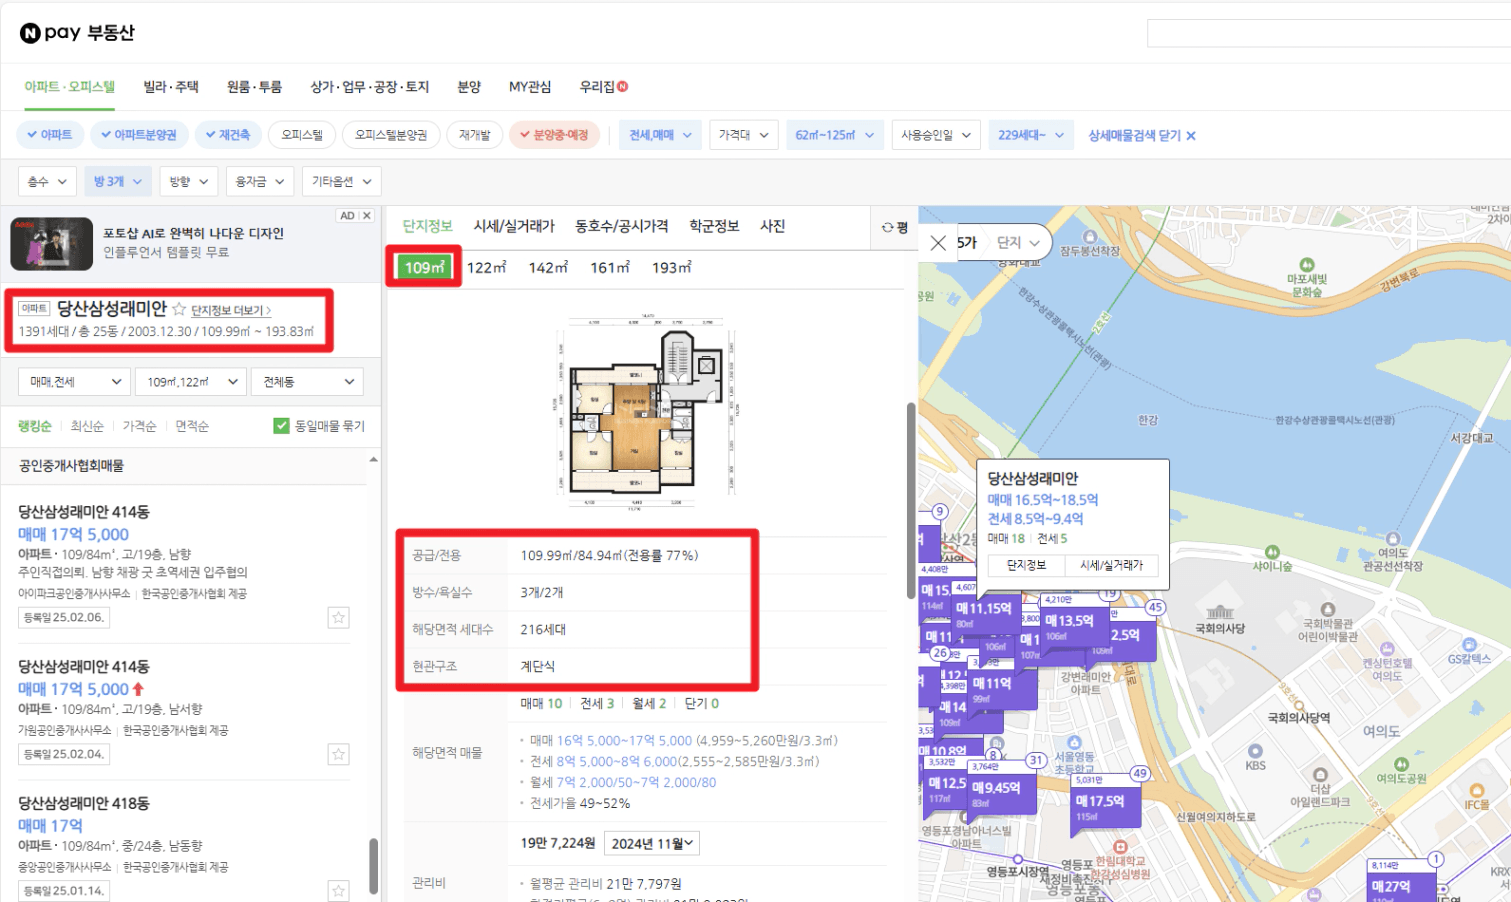Sort listings by 최신순
This screenshot has height=902, width=1511.
click(x=87, y=426)
